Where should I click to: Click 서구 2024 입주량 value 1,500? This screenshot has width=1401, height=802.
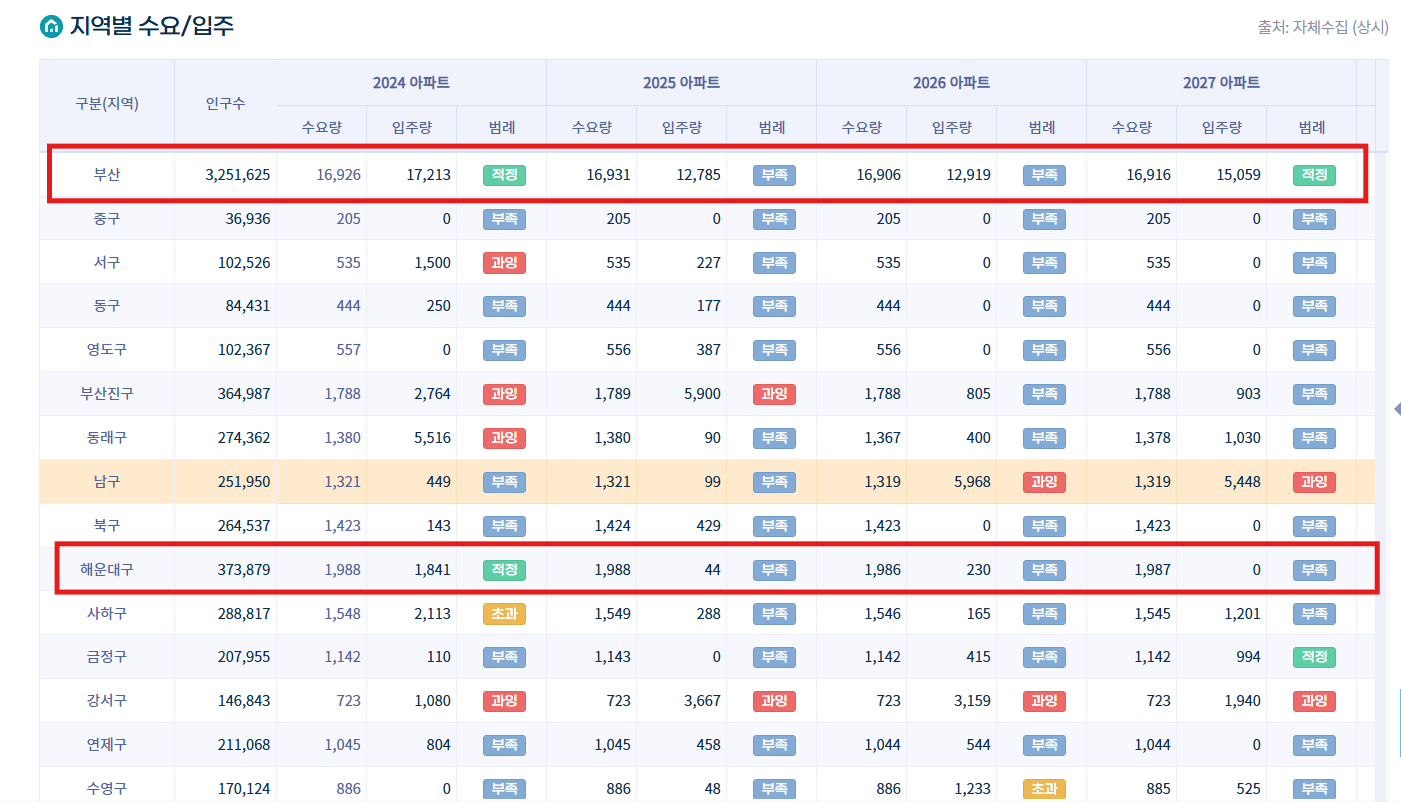tap(433, 263)
